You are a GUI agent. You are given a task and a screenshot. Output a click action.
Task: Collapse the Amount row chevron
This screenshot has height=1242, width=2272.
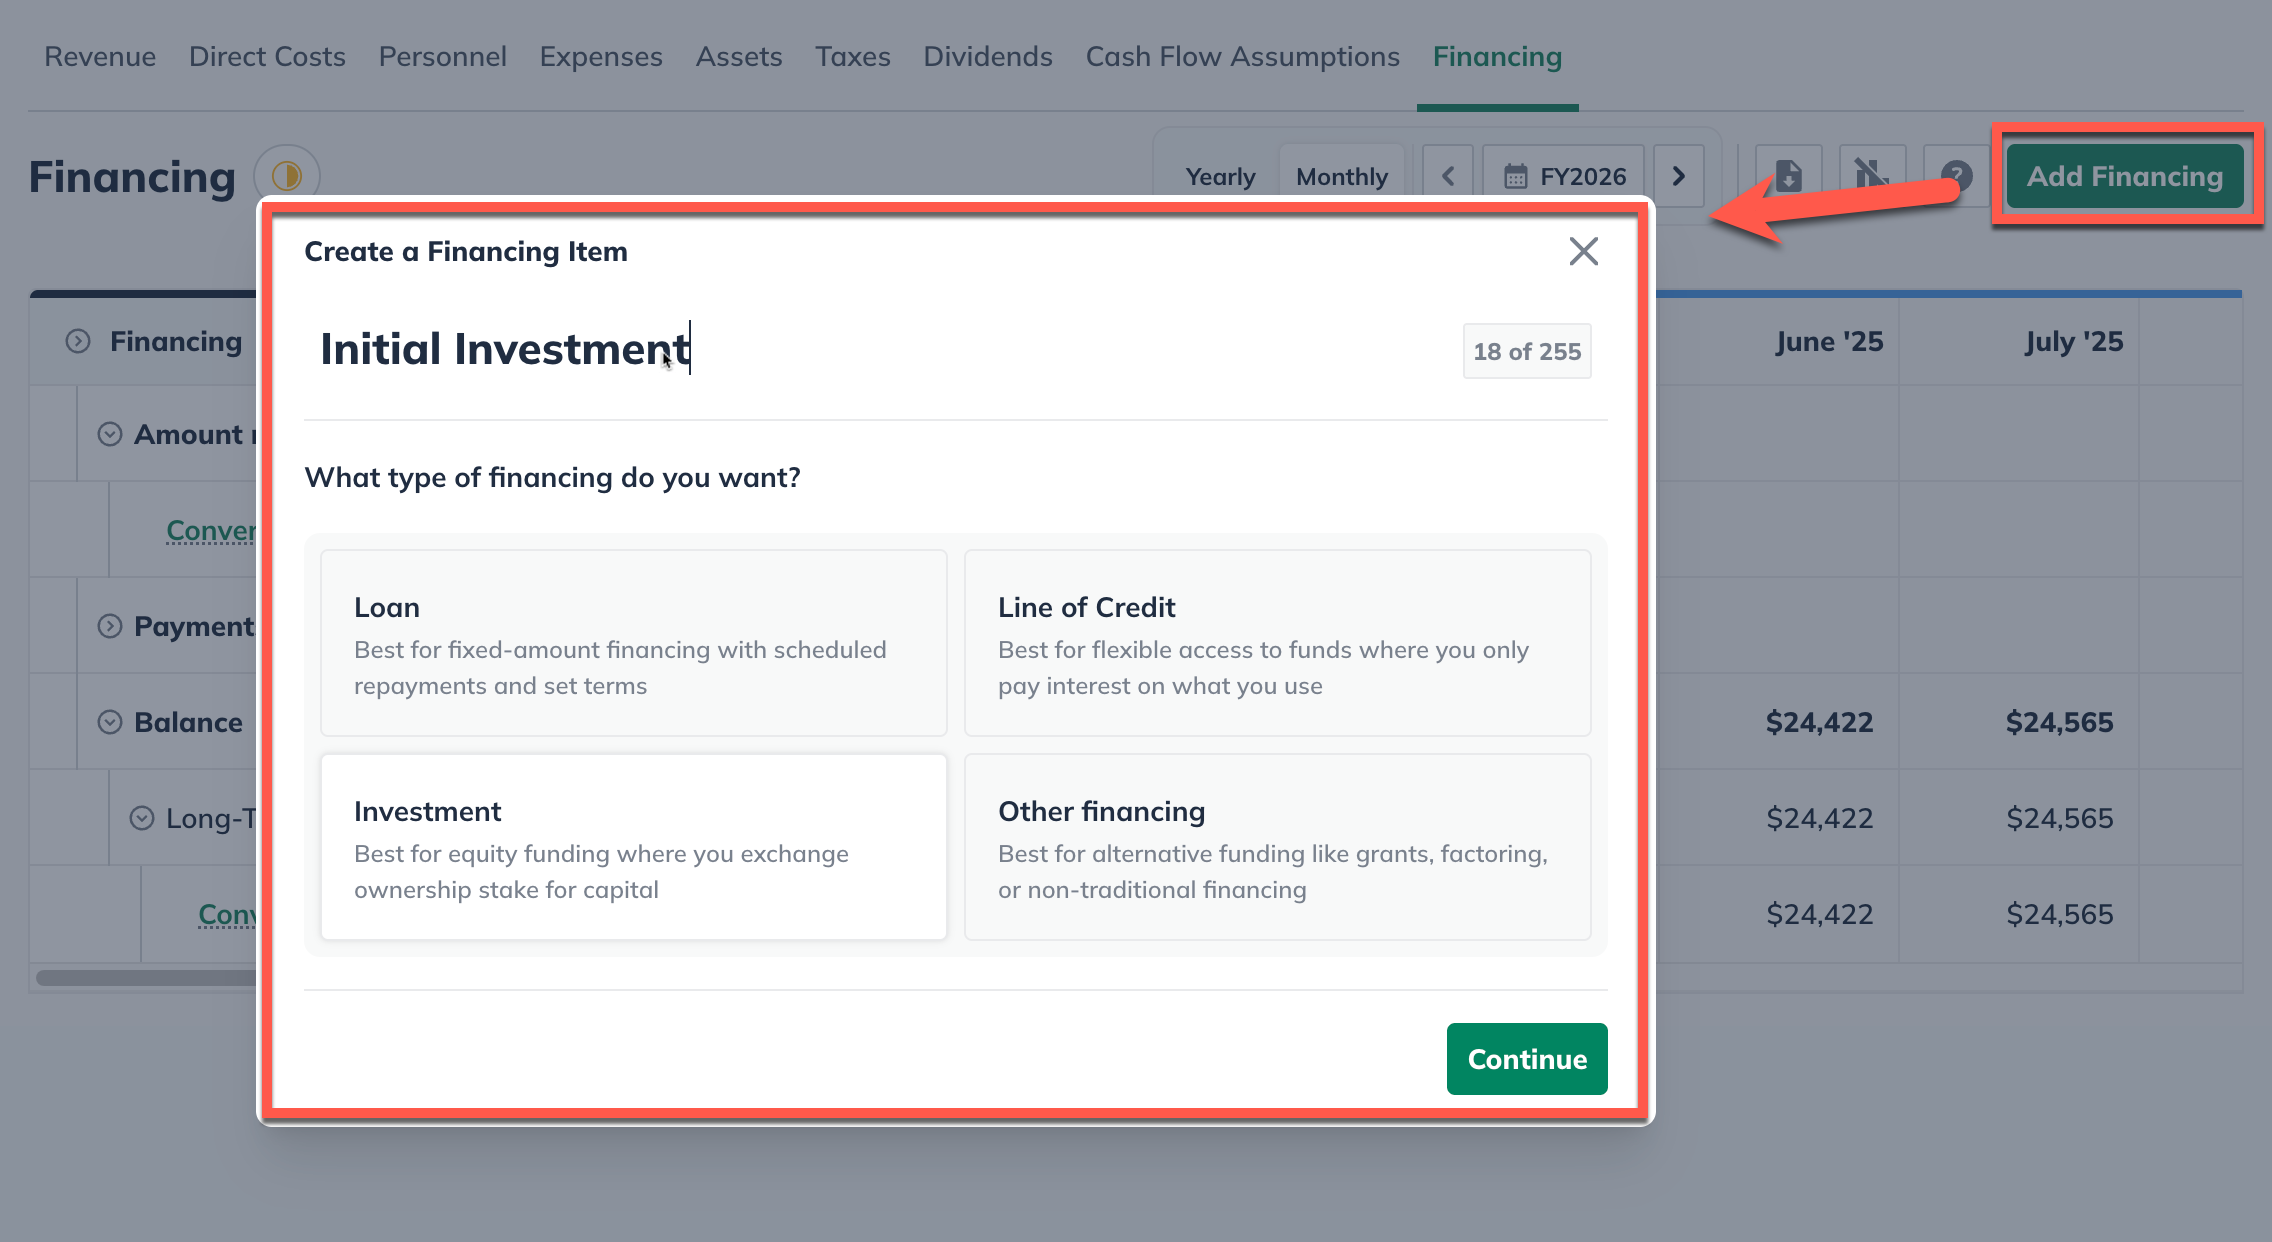(110, 434)
